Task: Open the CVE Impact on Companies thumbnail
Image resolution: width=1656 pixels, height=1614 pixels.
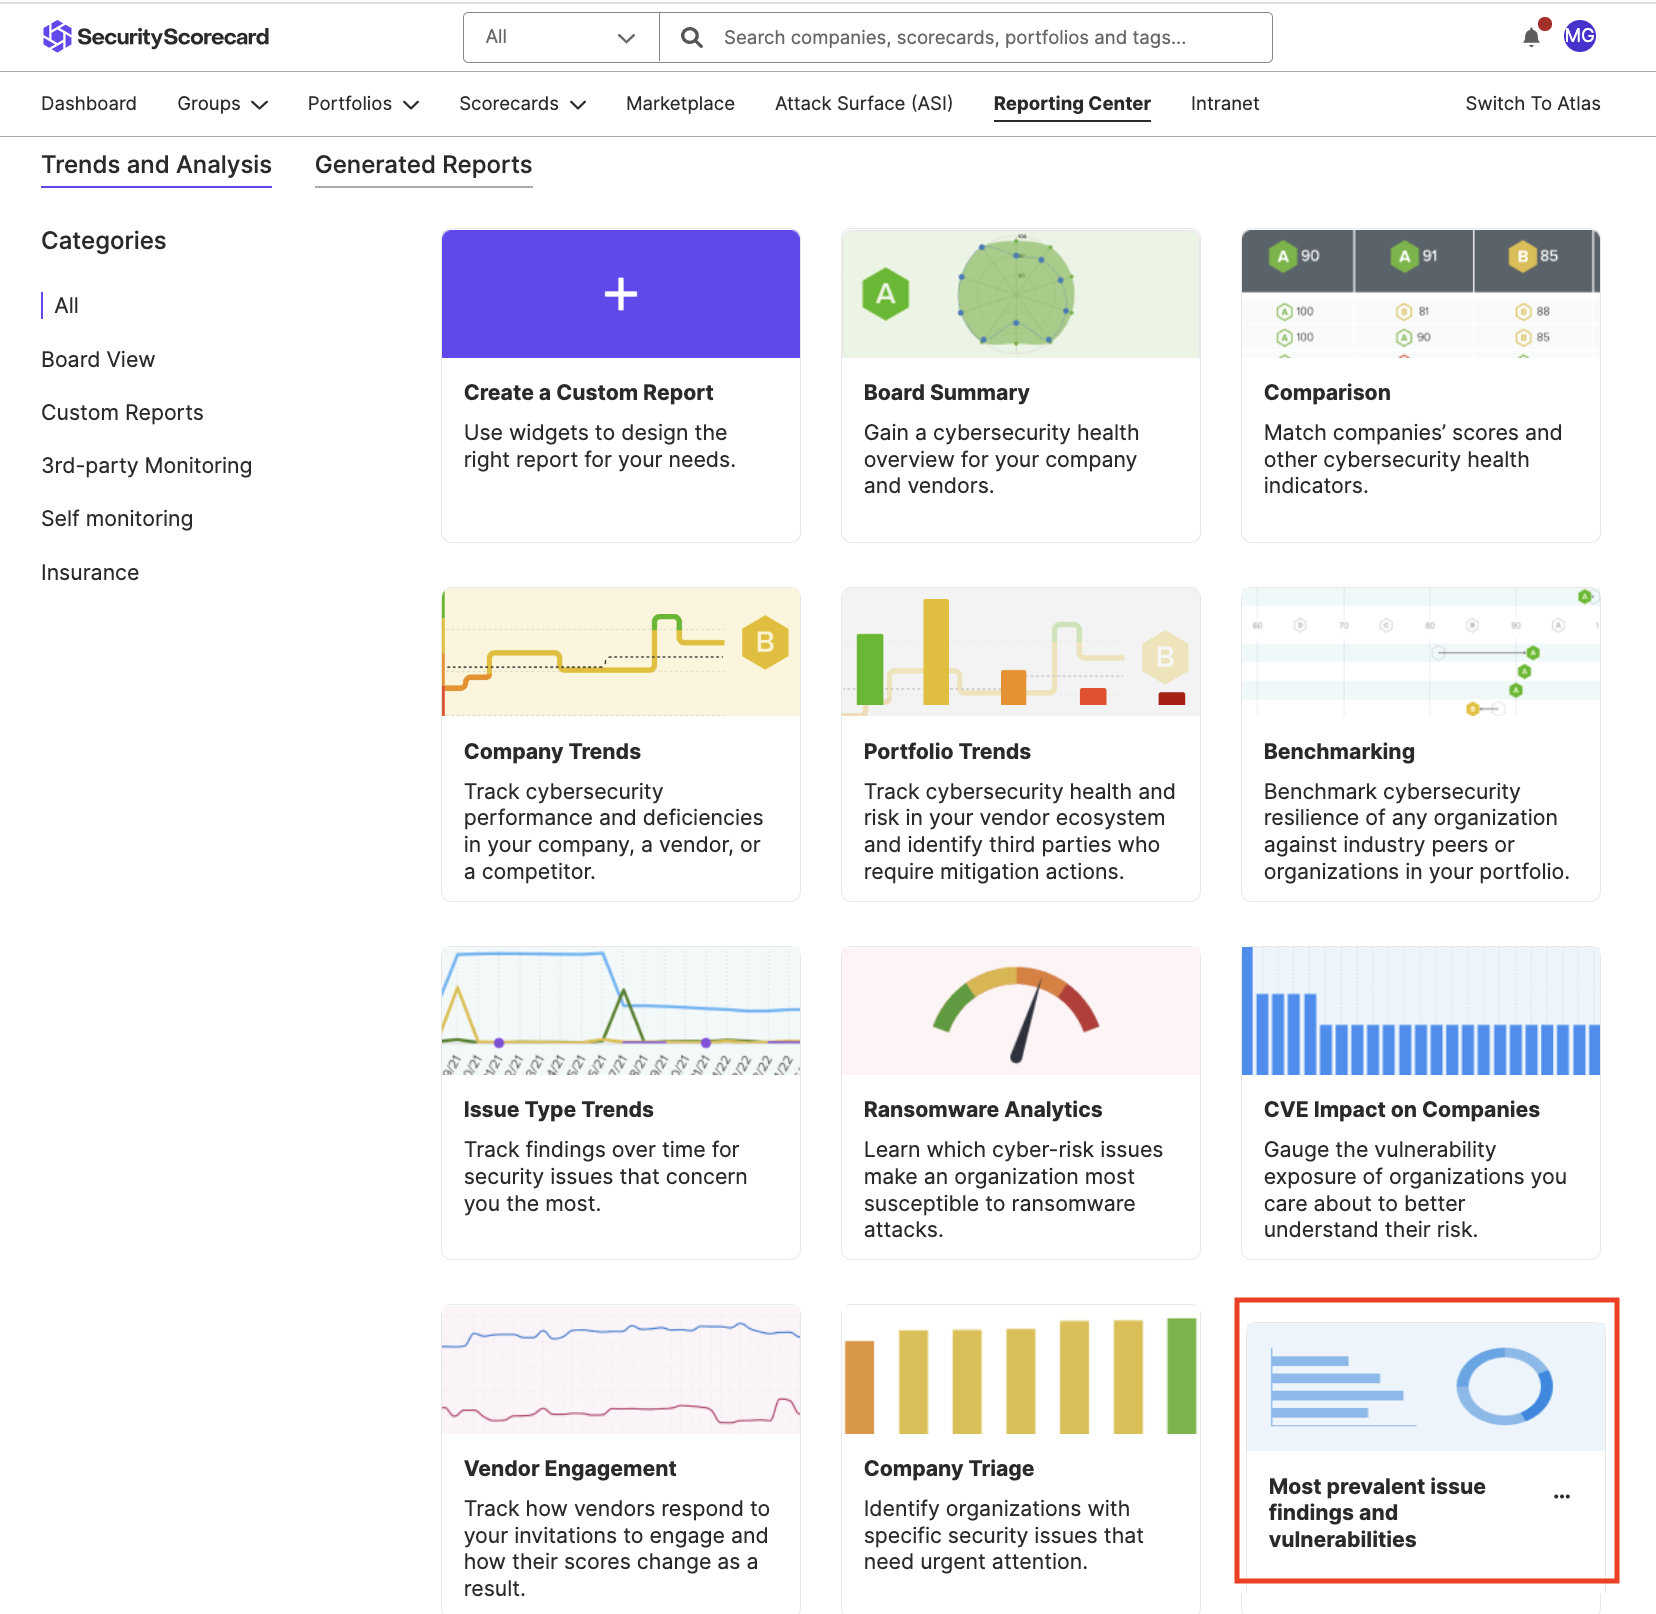Action: (x=1421, y=1011)
